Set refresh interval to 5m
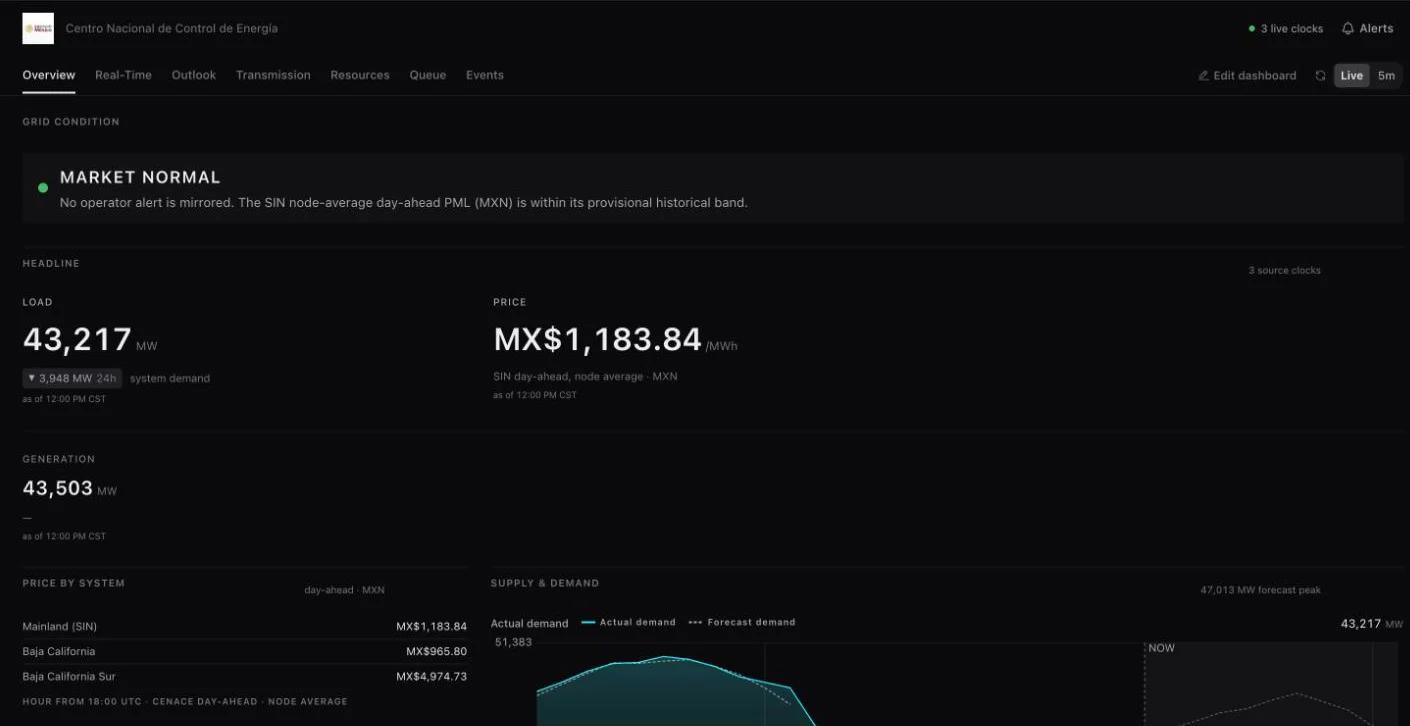This screenshot has height=726, width=1410. [x=1386, y=76]
